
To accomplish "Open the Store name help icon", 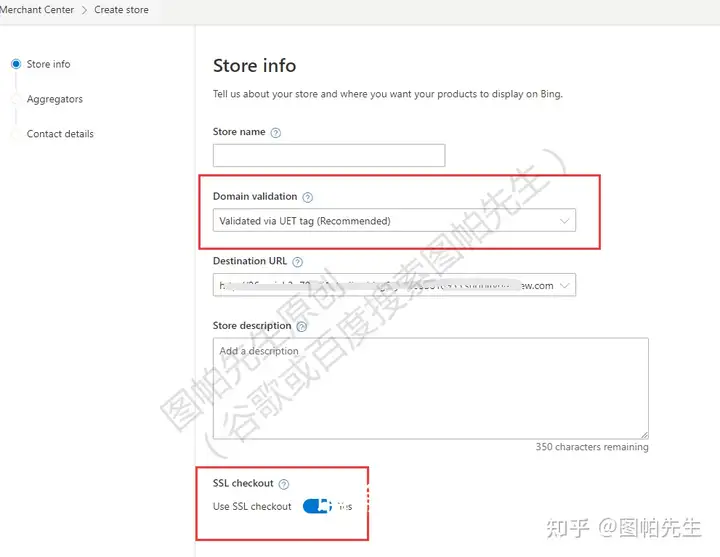I will [276, 133].
